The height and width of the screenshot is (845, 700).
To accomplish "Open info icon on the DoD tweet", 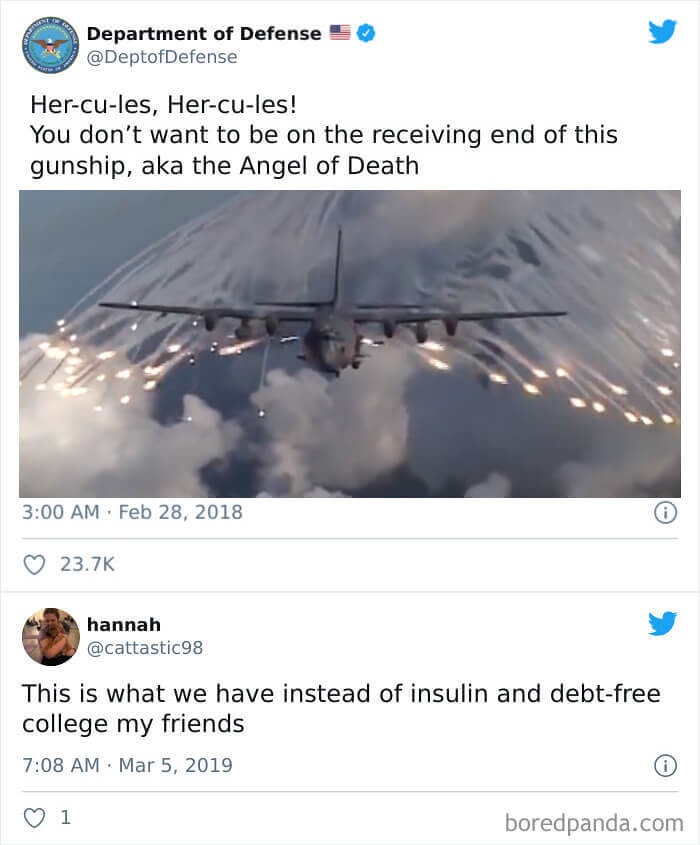I will pos(665,512).
